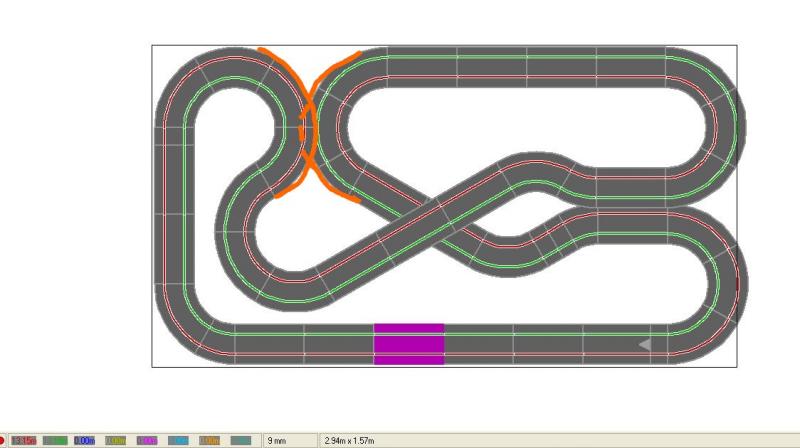
Task: Select the magenta lane indicator in status bar
Action: (147, 440)
